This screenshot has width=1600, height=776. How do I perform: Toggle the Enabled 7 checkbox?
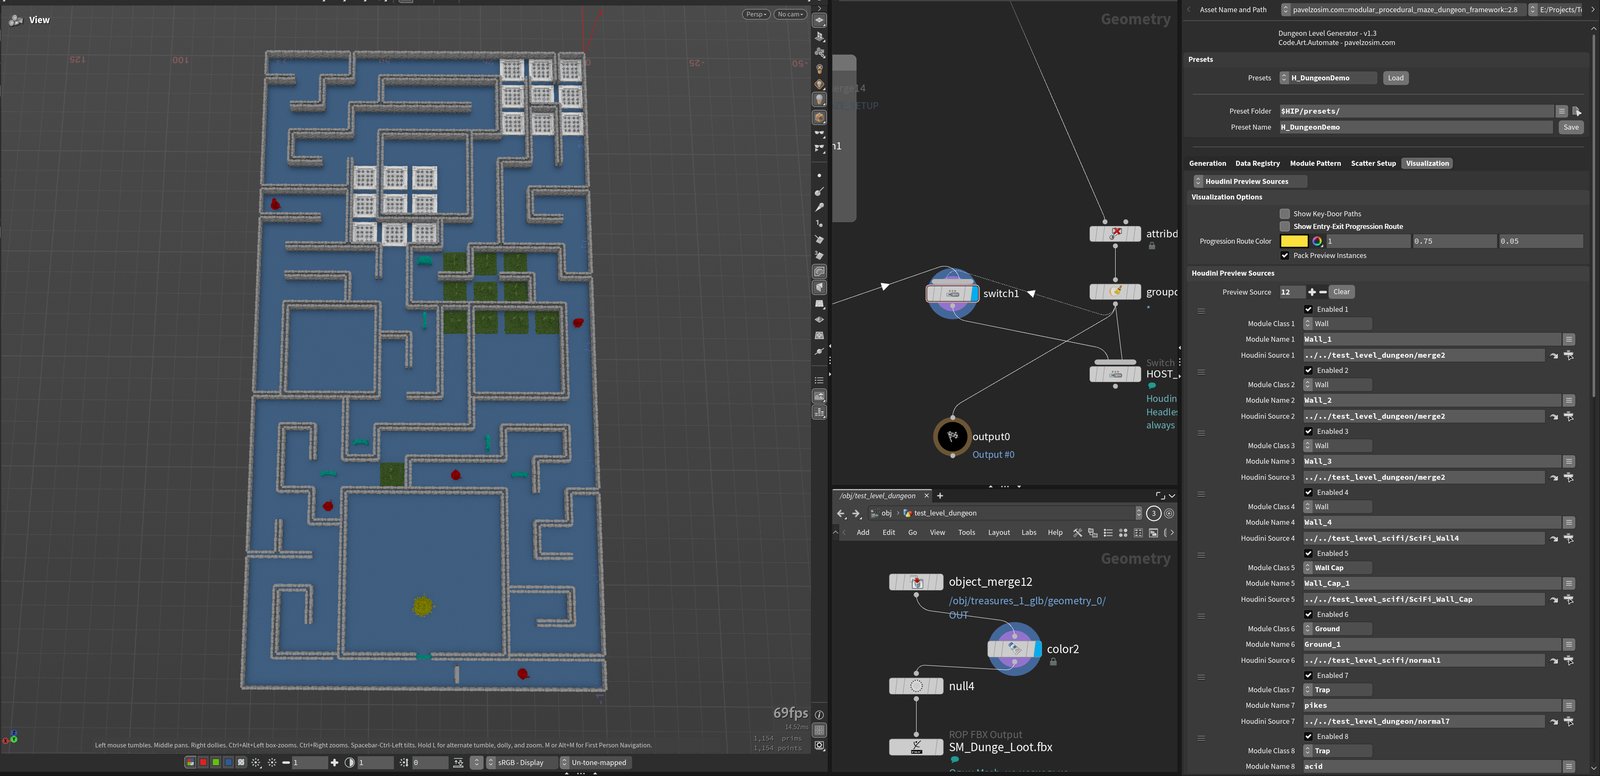(x=1308, y=675)
